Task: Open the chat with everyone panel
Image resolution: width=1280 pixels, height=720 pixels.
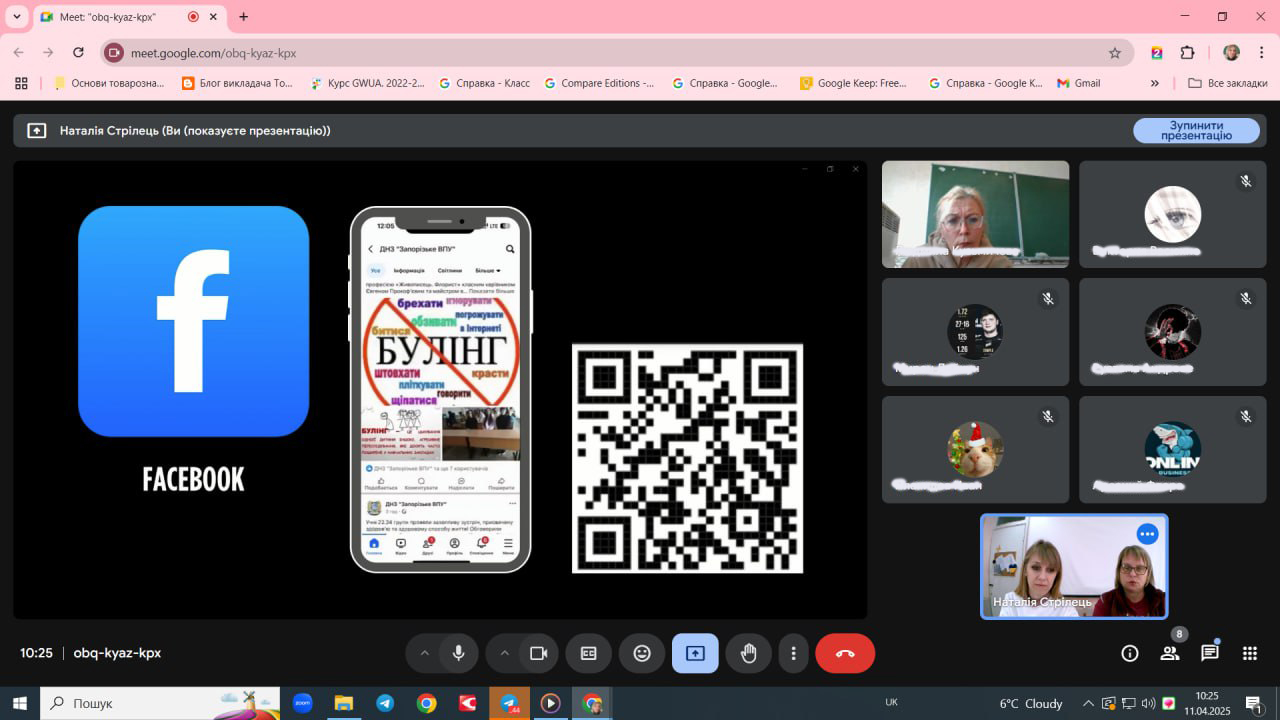Action: click(x=1210, y=653)
